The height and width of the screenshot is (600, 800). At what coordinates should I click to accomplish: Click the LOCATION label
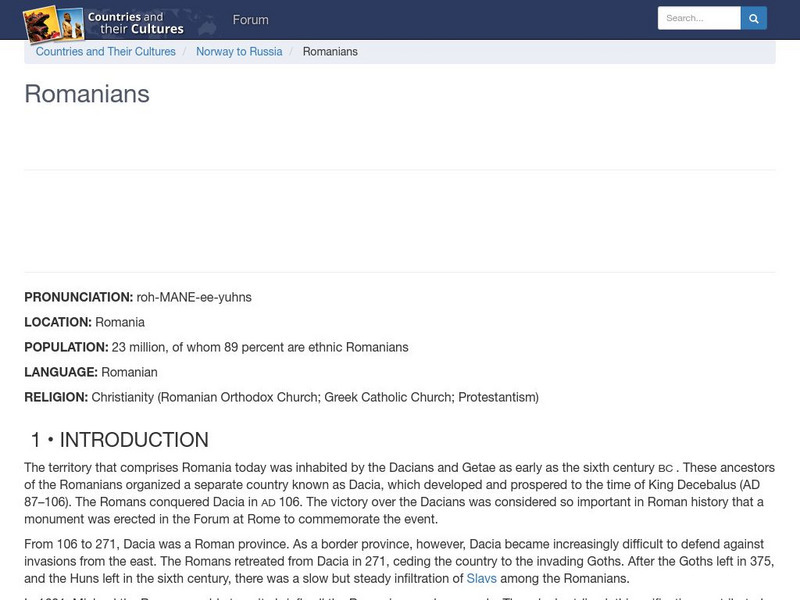pos(58,322)
